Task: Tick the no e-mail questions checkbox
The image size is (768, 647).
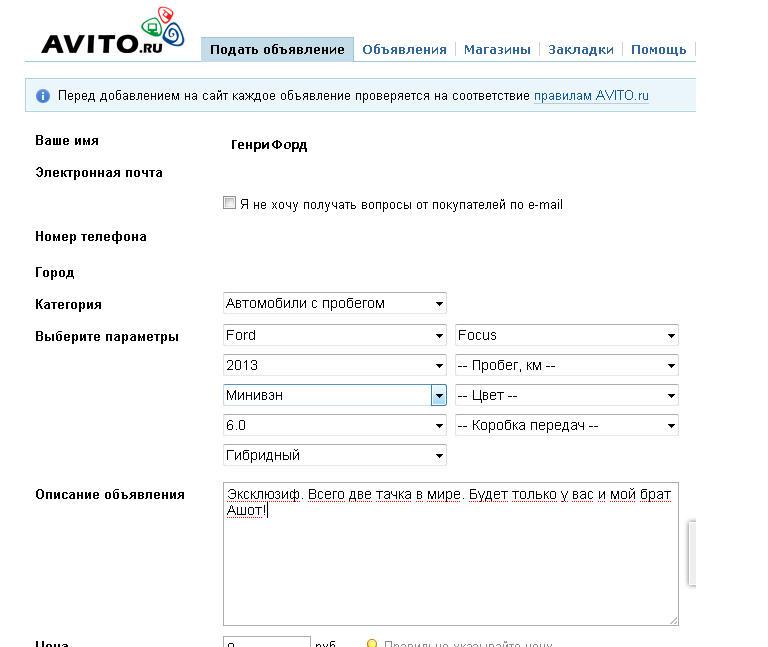Action: click(229, 203)
